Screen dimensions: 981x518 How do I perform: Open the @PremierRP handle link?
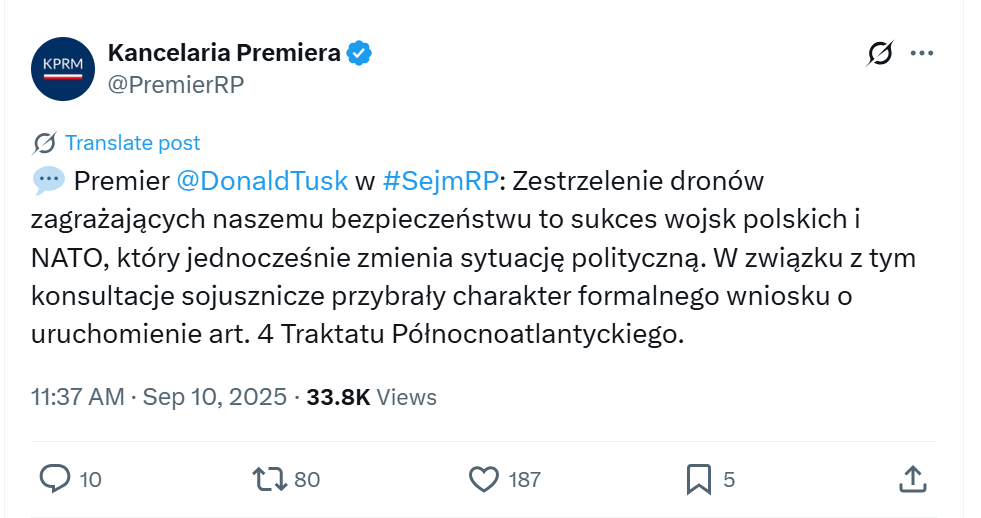tap(175, 84)
